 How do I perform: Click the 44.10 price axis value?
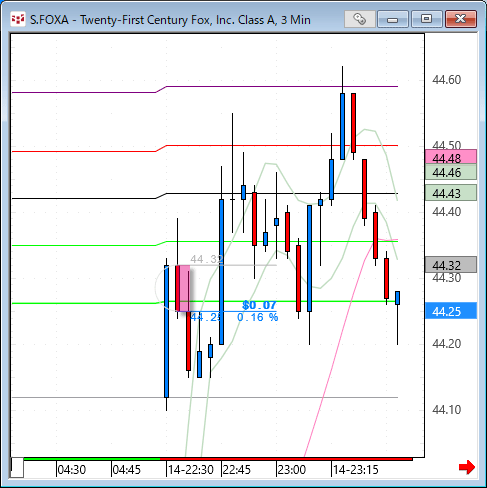click(x=446, y=410)
